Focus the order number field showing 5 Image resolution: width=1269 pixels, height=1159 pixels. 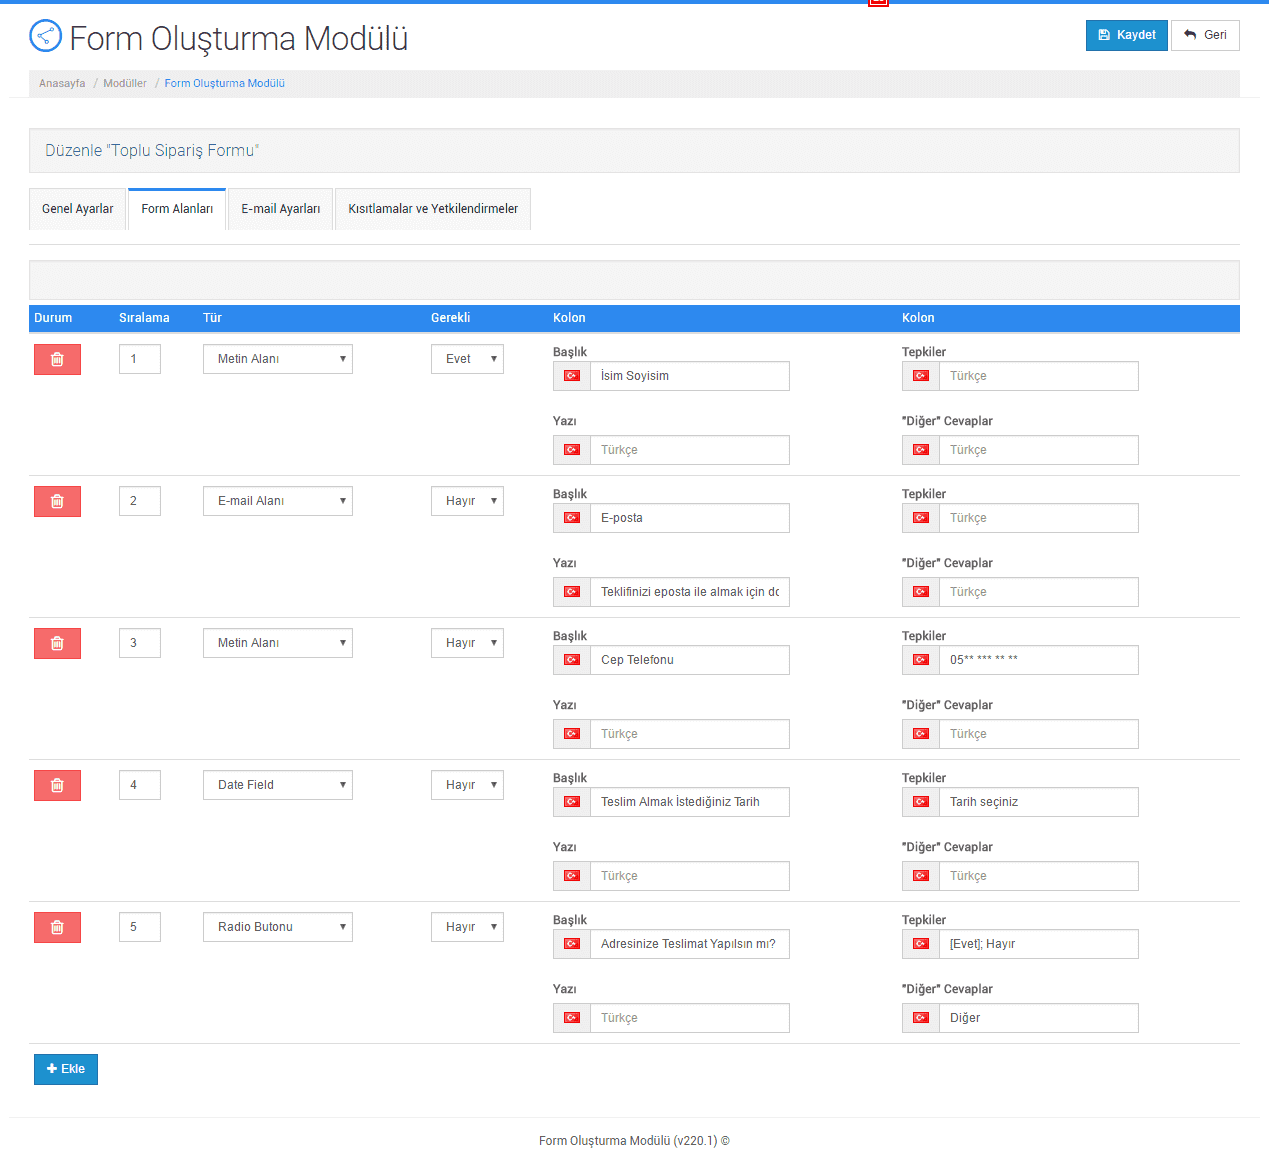pos(140,927)
